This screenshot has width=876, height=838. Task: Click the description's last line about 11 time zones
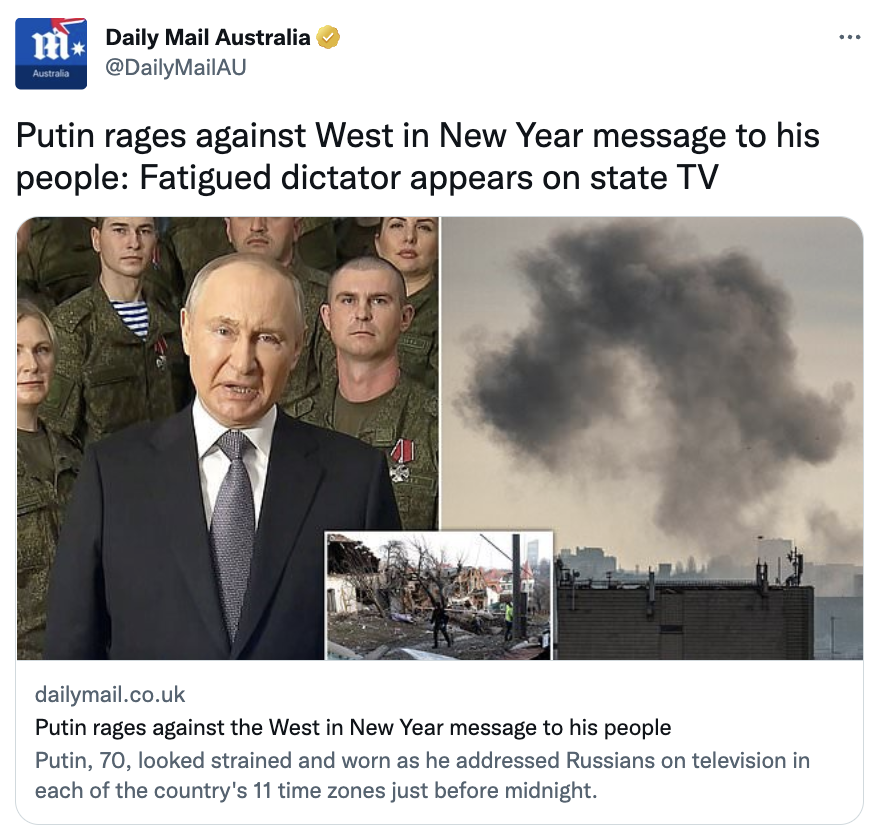point(316,791)
